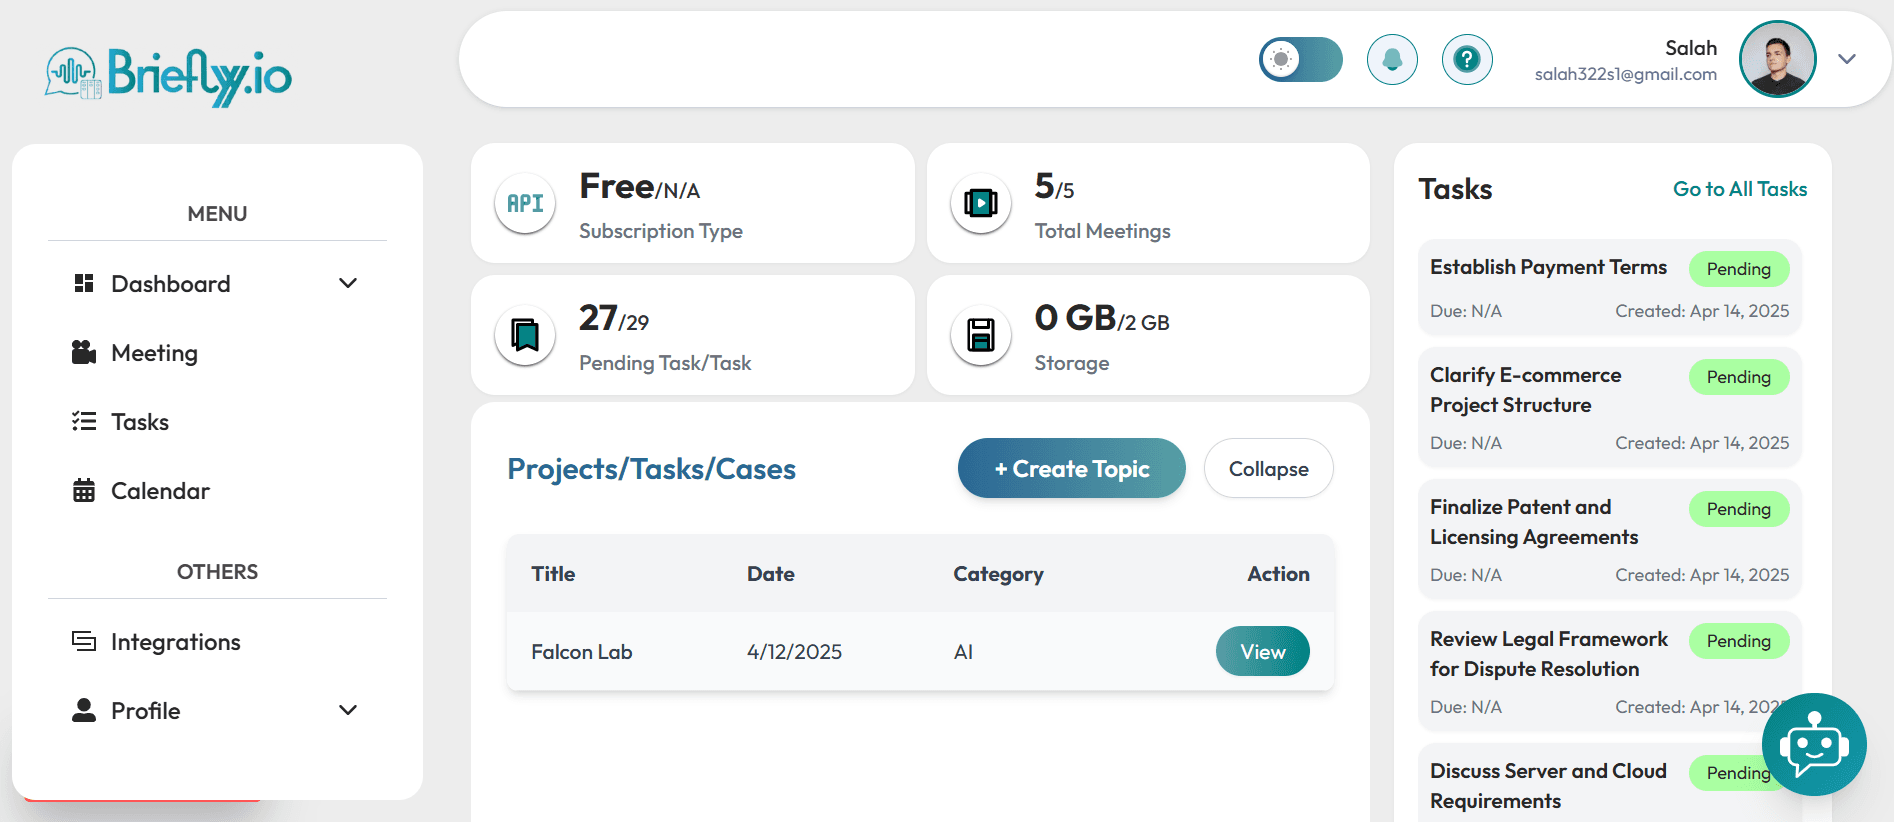Open the chatbot assistant icon
The image size is (1894, 822).
[1813, 745]
